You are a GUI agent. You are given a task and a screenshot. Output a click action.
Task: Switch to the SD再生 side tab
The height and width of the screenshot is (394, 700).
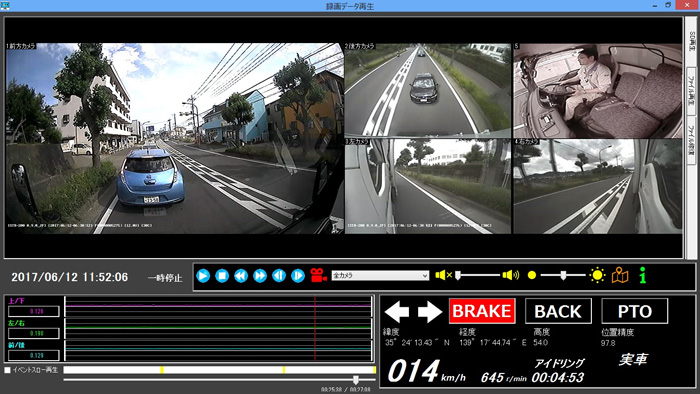691,42
